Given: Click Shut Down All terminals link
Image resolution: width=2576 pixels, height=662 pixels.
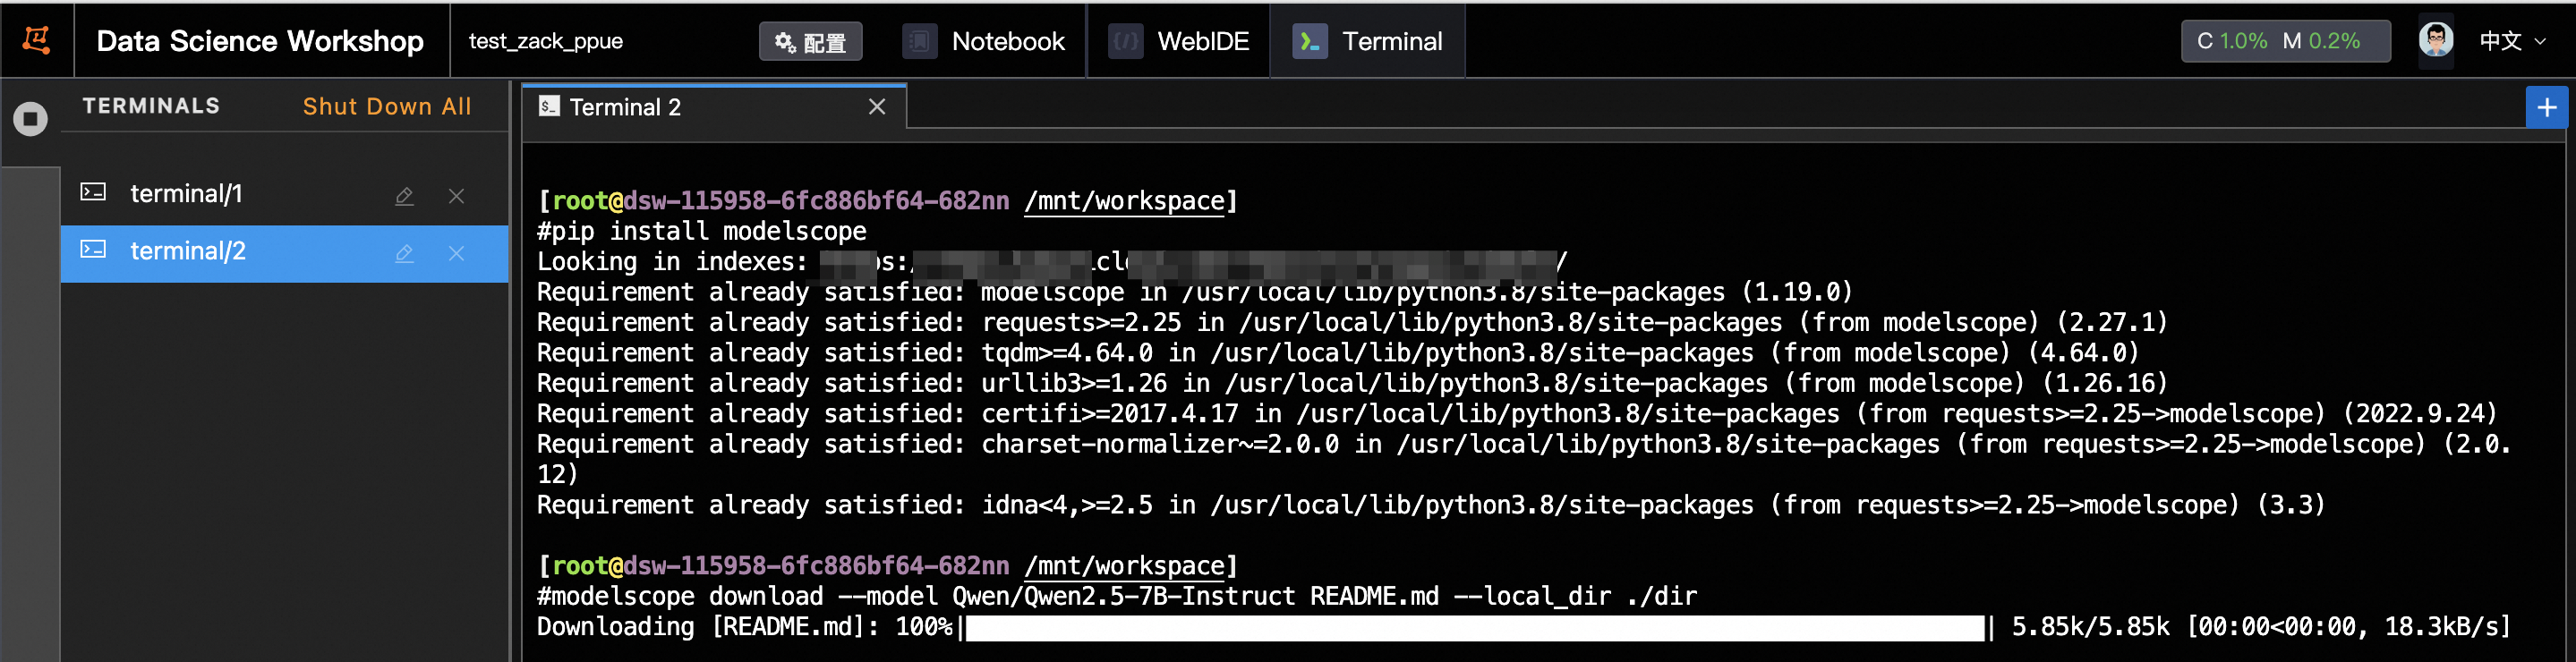Looking at the screenshot, I should pyautogui.click(x=387, y=107).
